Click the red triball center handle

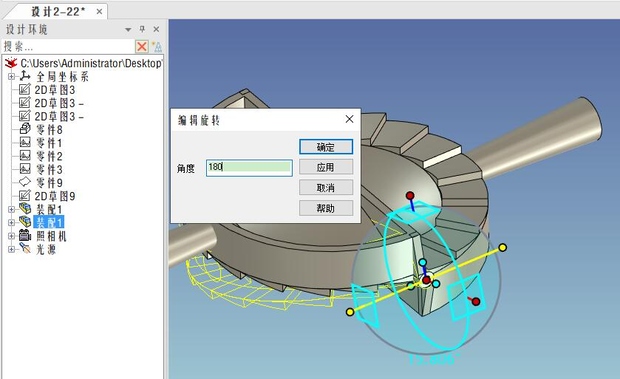[426, 280]
